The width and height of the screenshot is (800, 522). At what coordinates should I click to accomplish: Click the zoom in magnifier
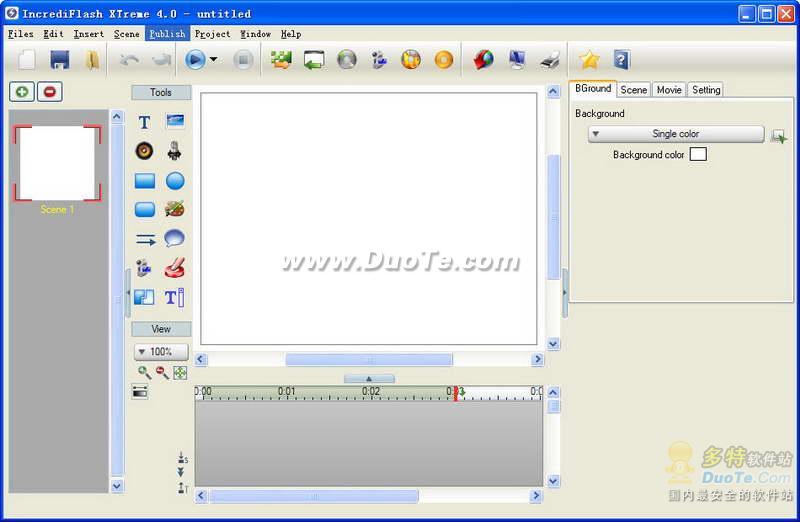click(x=144, y=372)
